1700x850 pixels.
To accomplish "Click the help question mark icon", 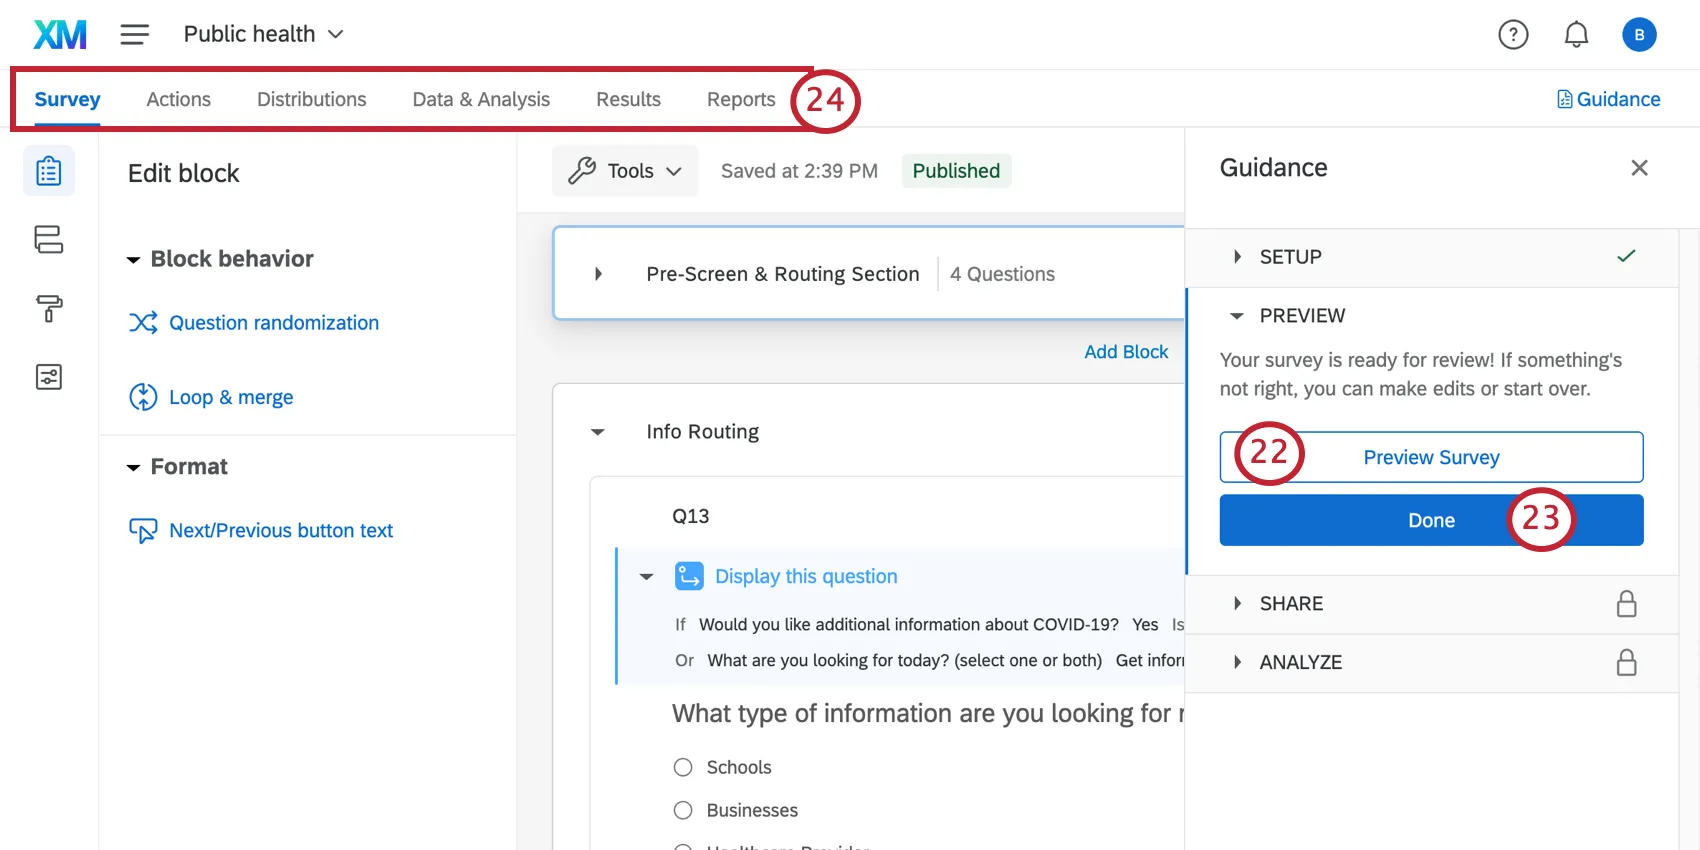I will 1513,35.
